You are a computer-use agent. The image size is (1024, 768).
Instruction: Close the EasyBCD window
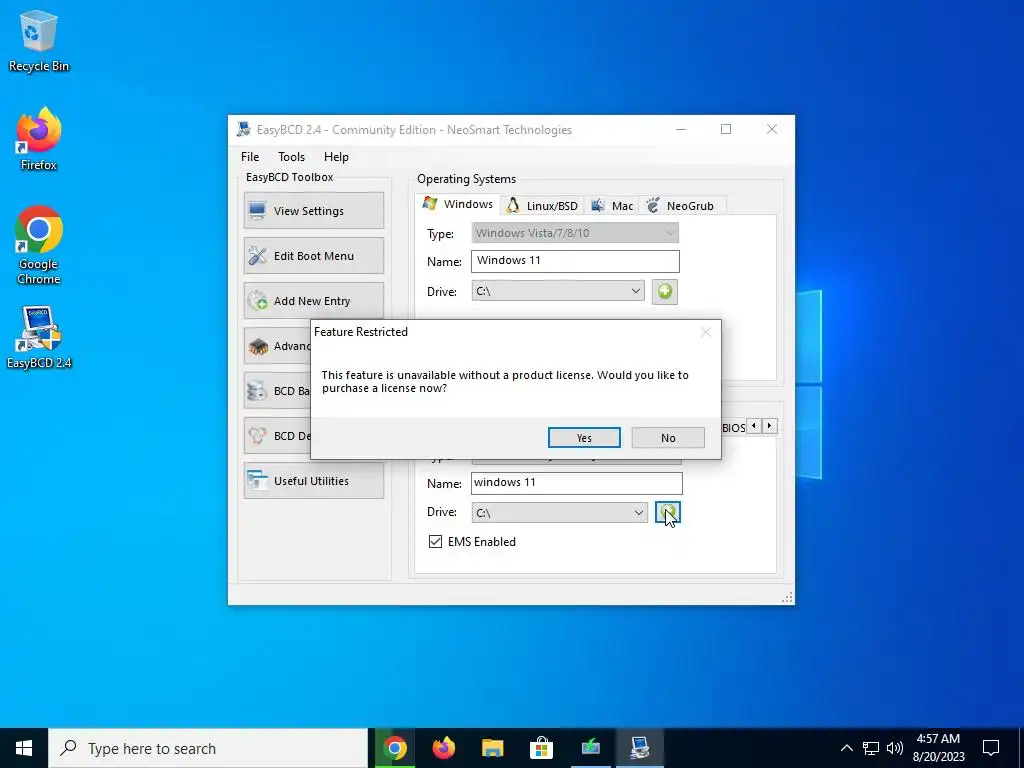pos(772,129)
